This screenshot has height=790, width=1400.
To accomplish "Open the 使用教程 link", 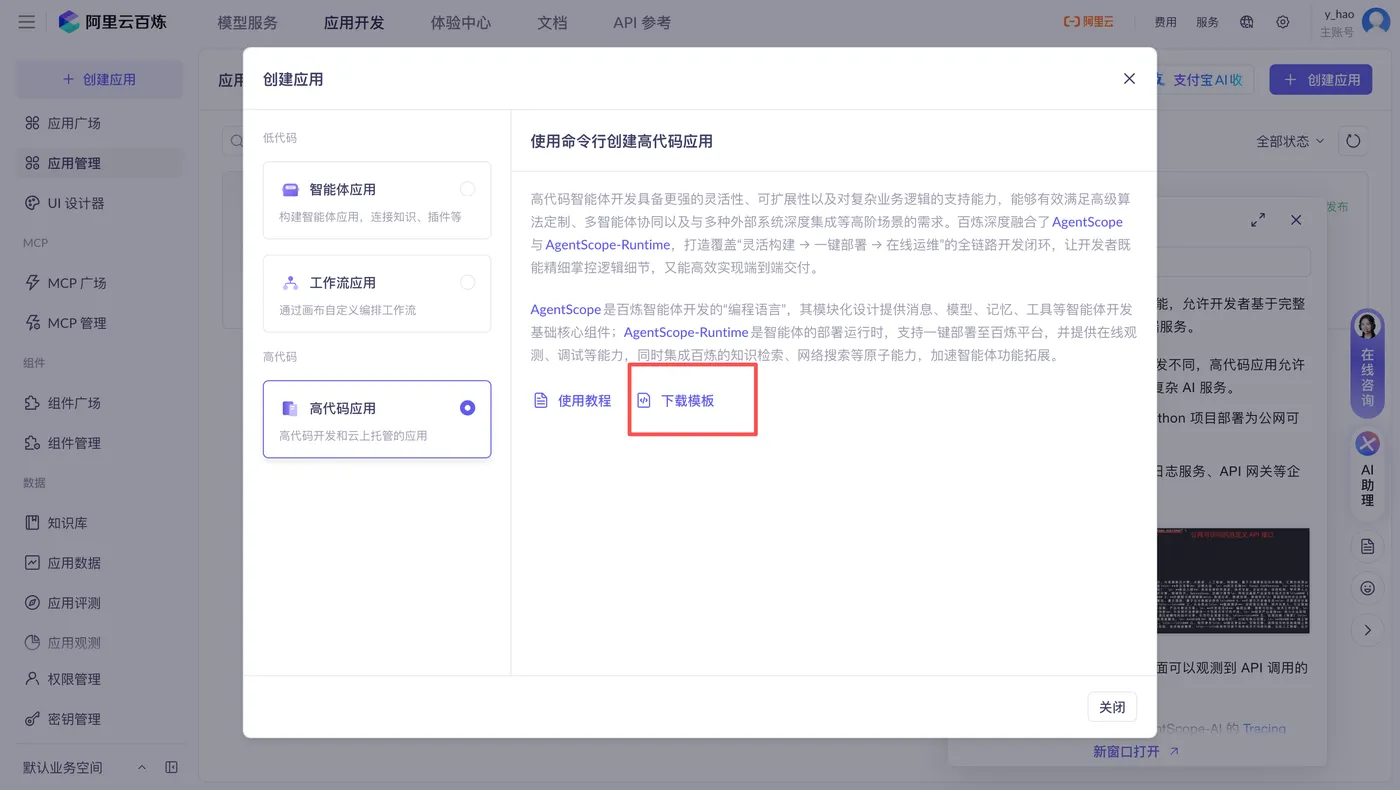I will (584, 400).
